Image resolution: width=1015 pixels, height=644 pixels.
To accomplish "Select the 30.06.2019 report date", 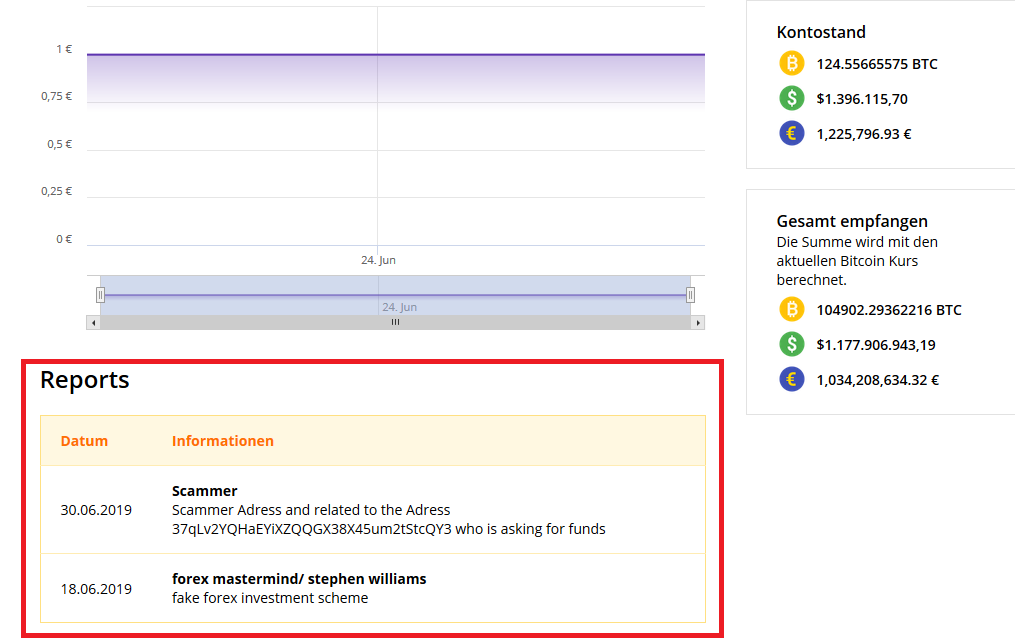I will (96, 510).
